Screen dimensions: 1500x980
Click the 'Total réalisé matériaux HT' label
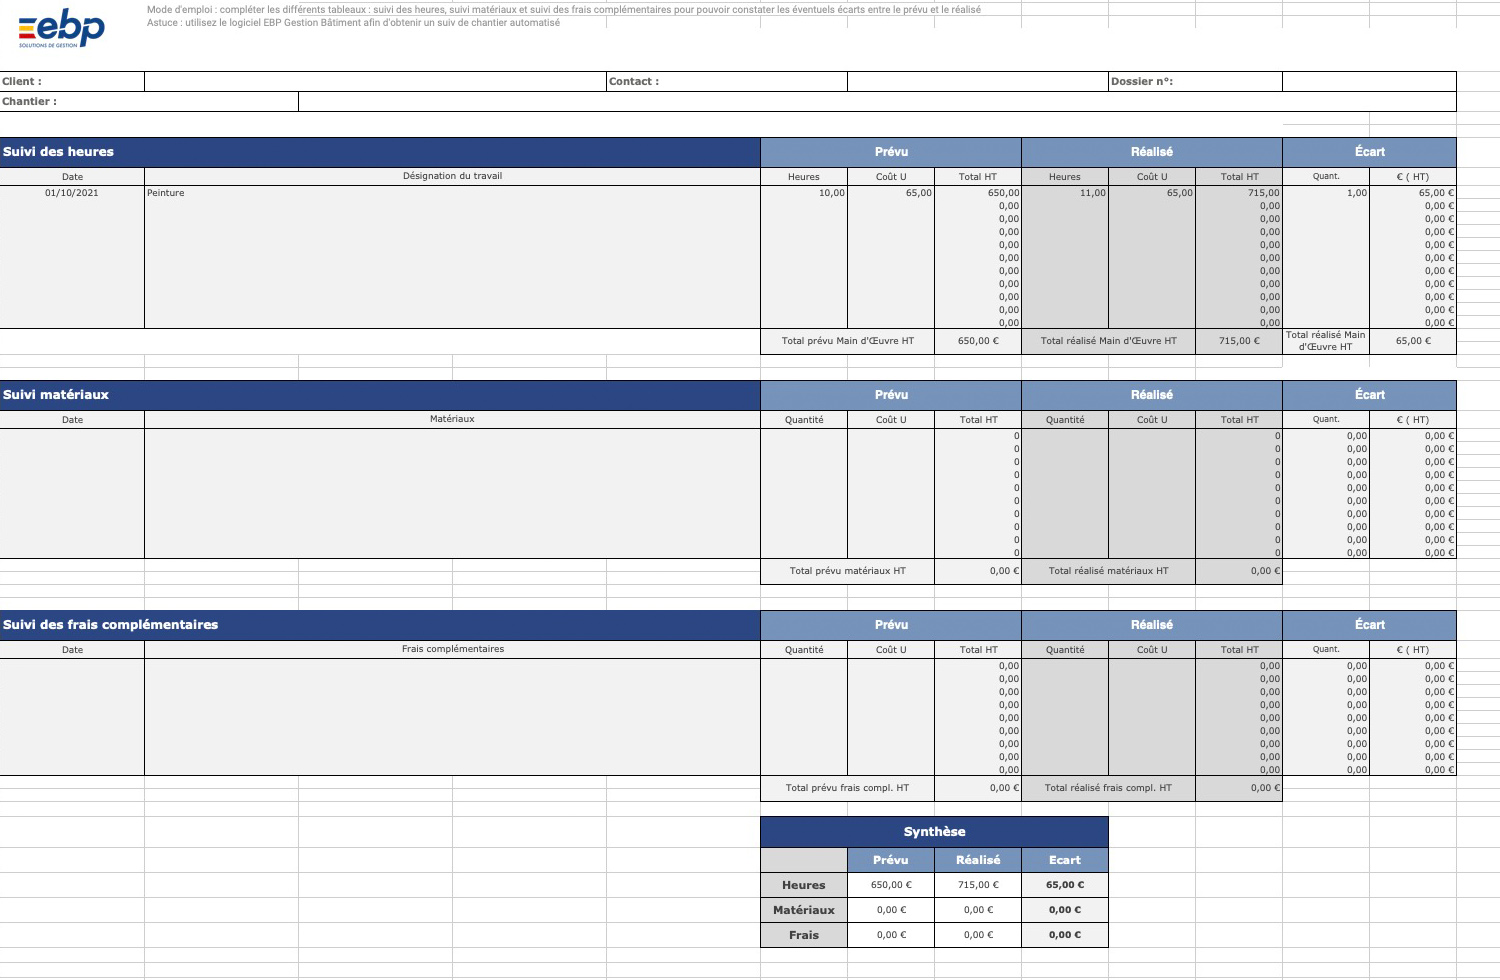point(1109,571)
